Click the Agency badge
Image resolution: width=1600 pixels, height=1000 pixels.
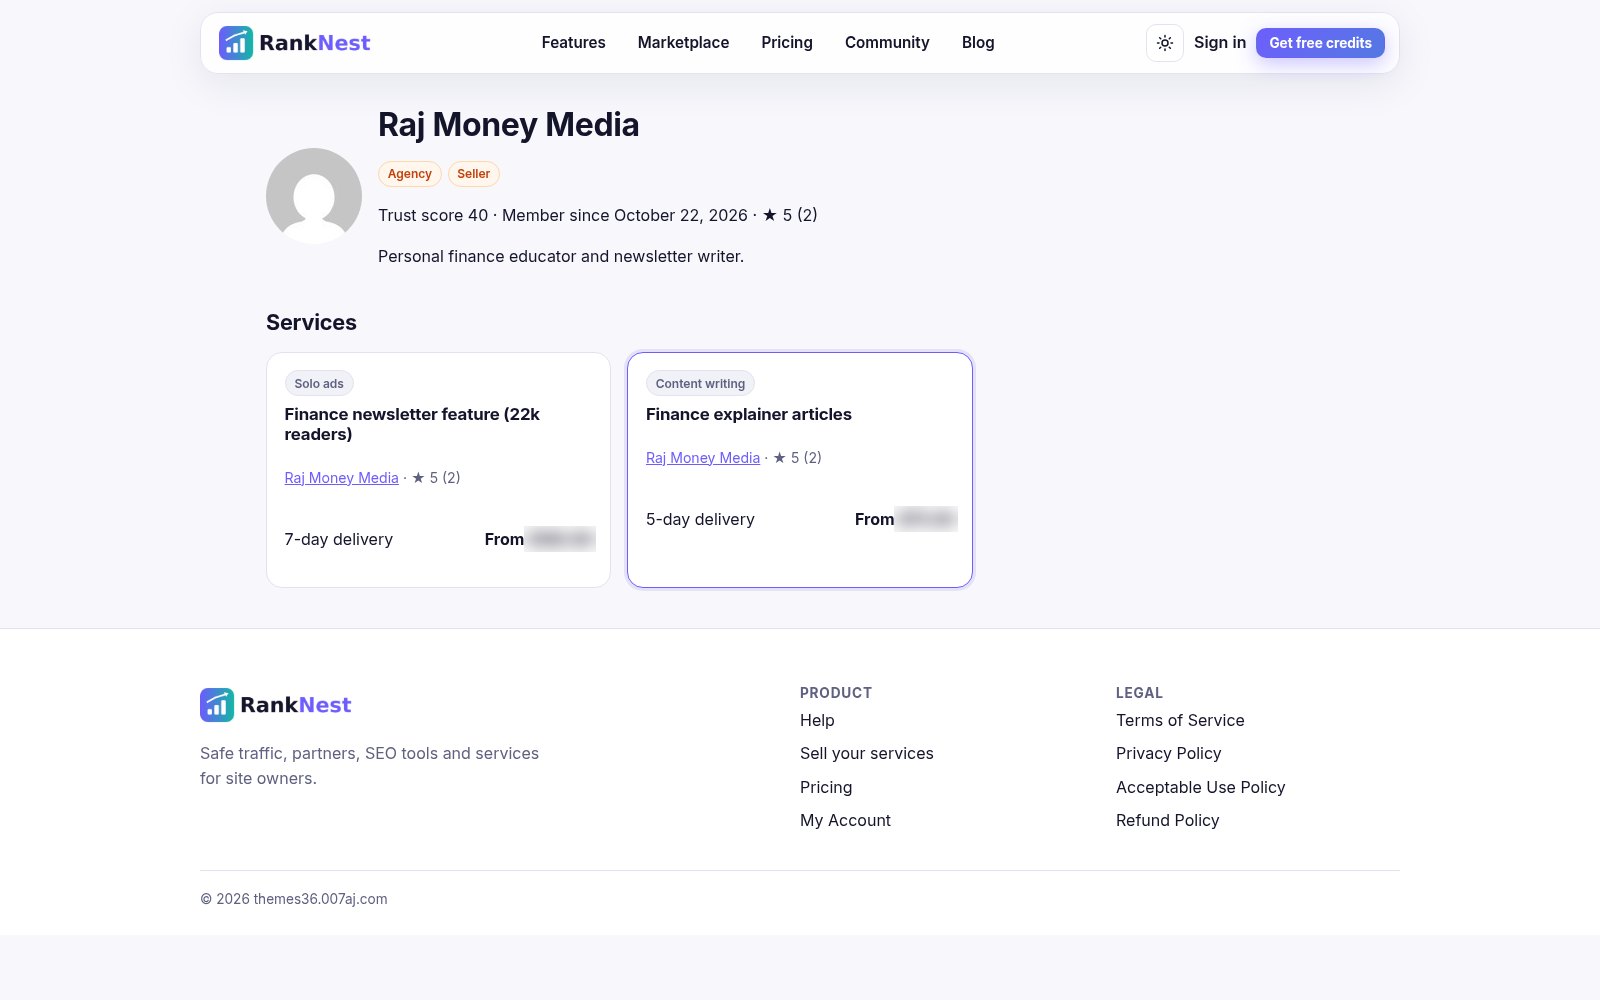coord(410,174)
